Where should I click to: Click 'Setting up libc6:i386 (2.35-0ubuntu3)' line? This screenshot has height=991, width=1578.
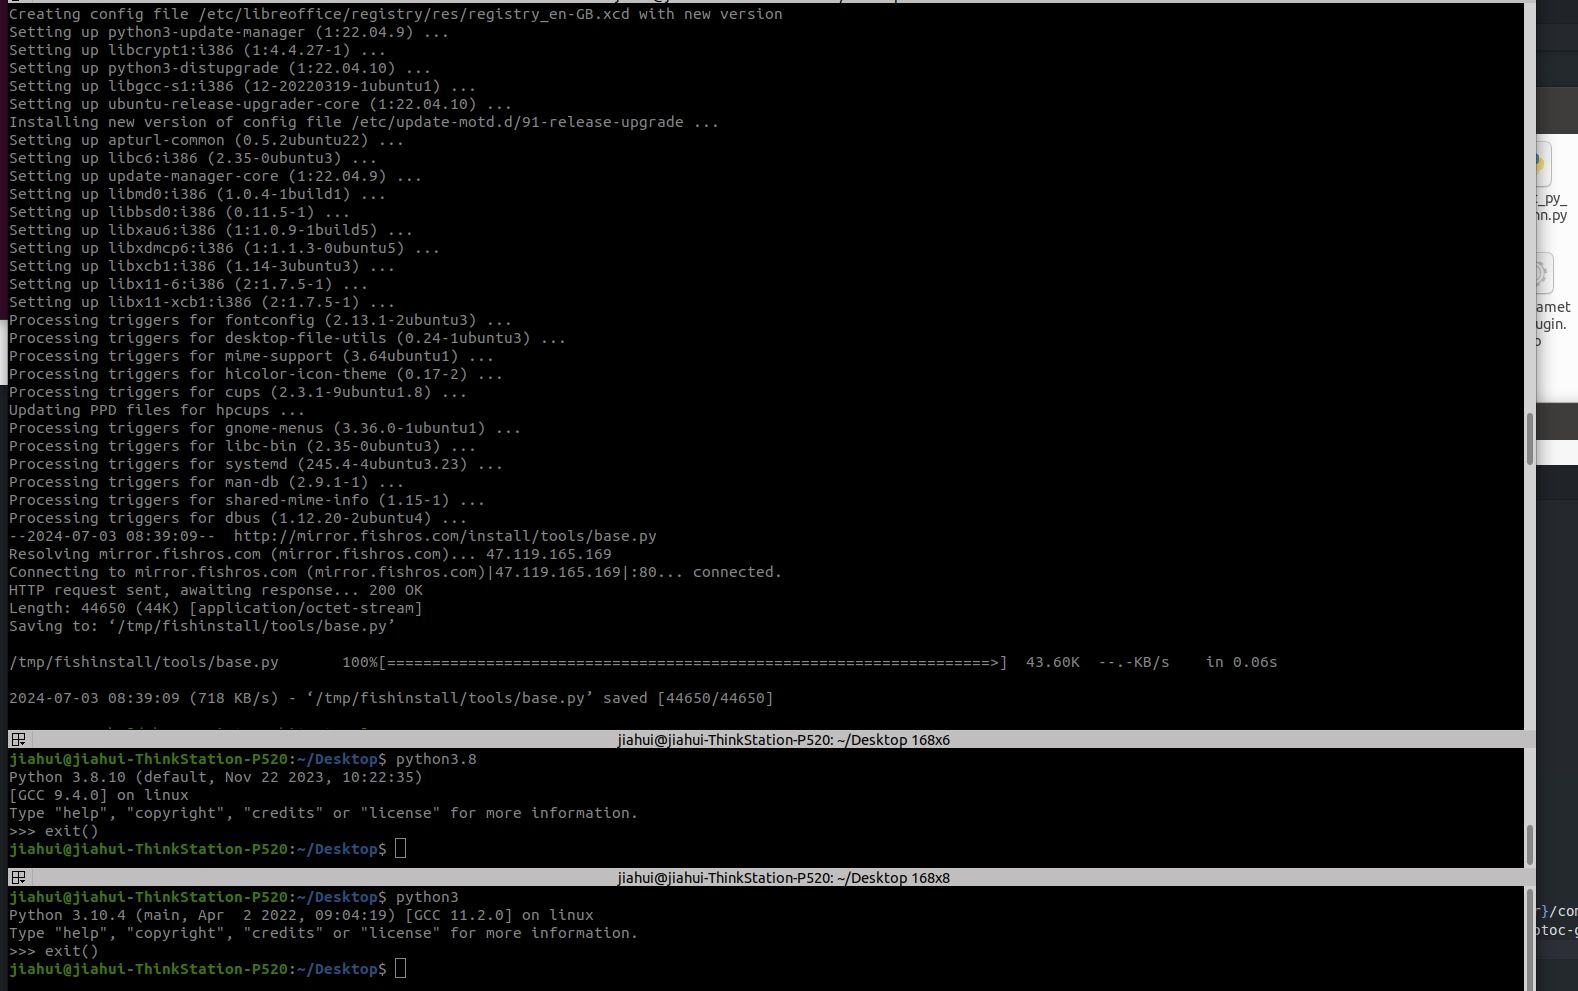pos(193,158)
